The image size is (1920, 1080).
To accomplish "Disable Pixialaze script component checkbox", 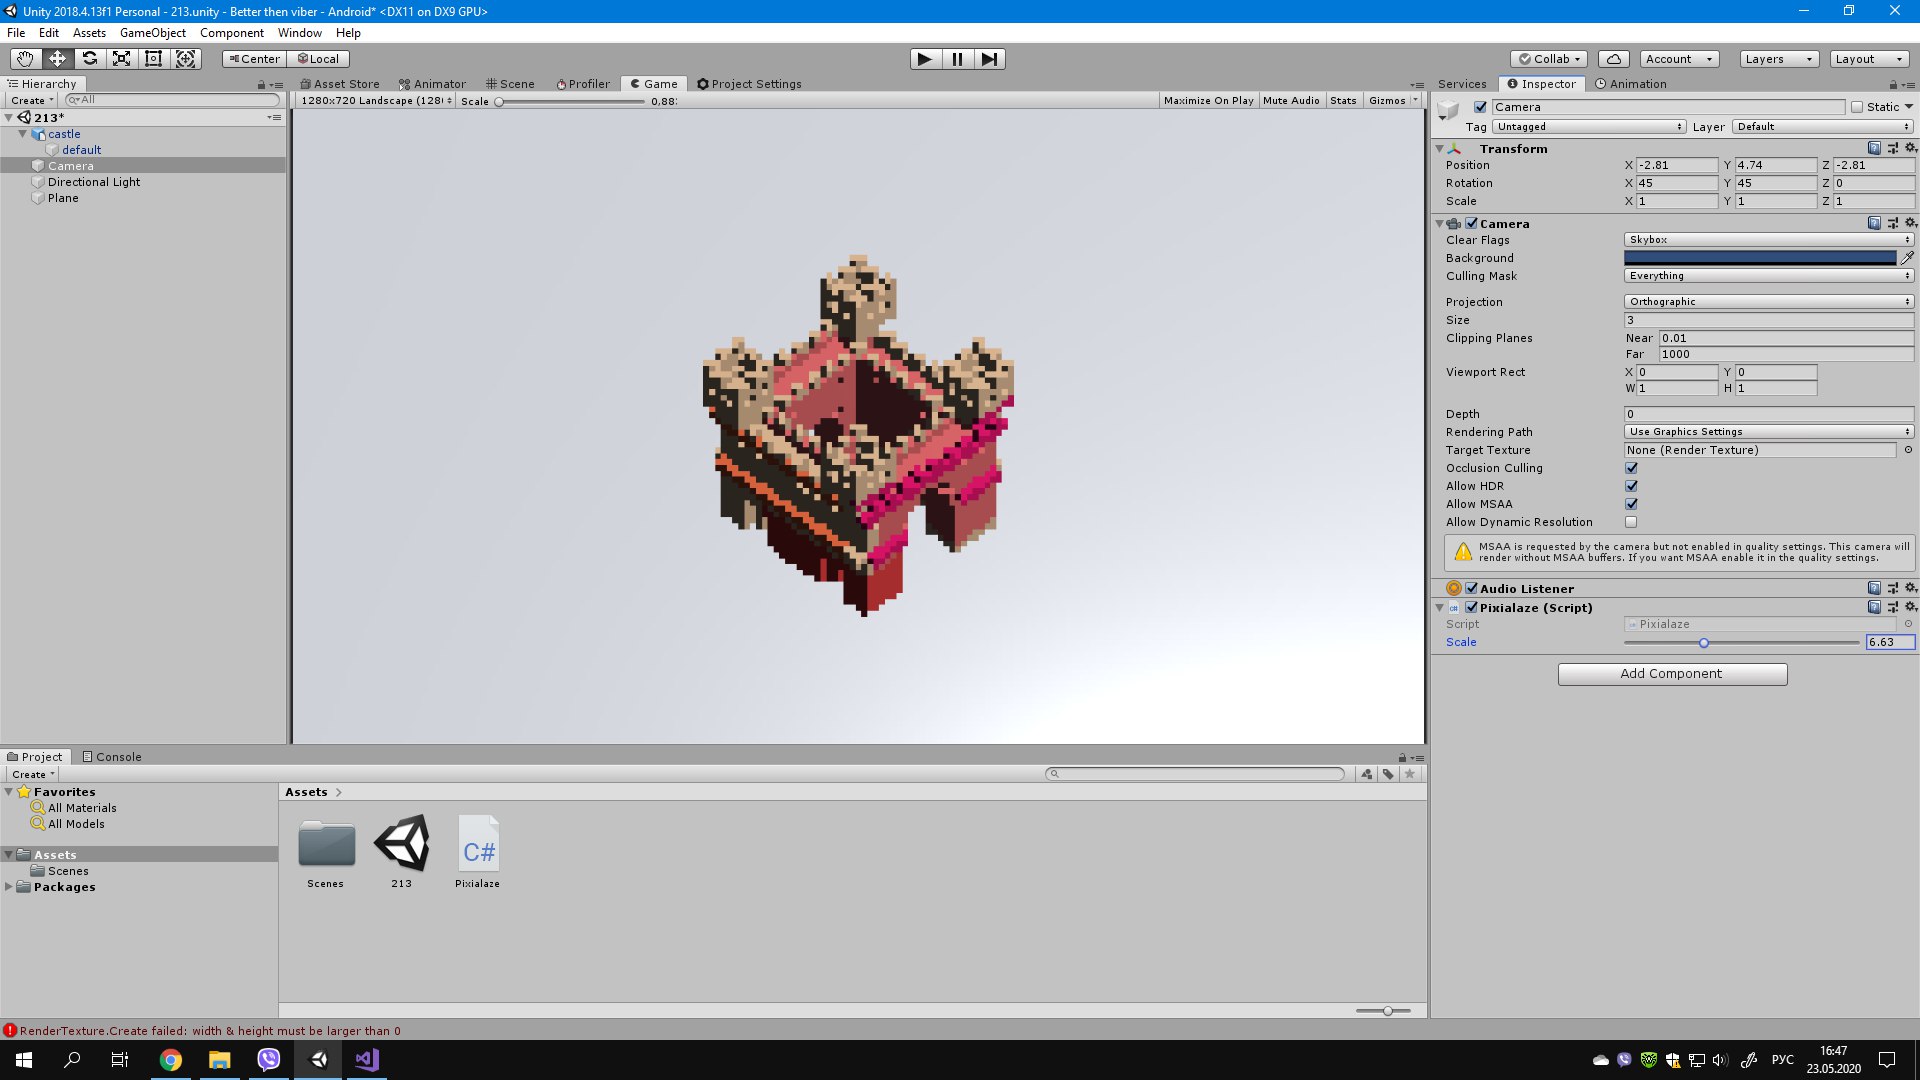I will 1471,607.
